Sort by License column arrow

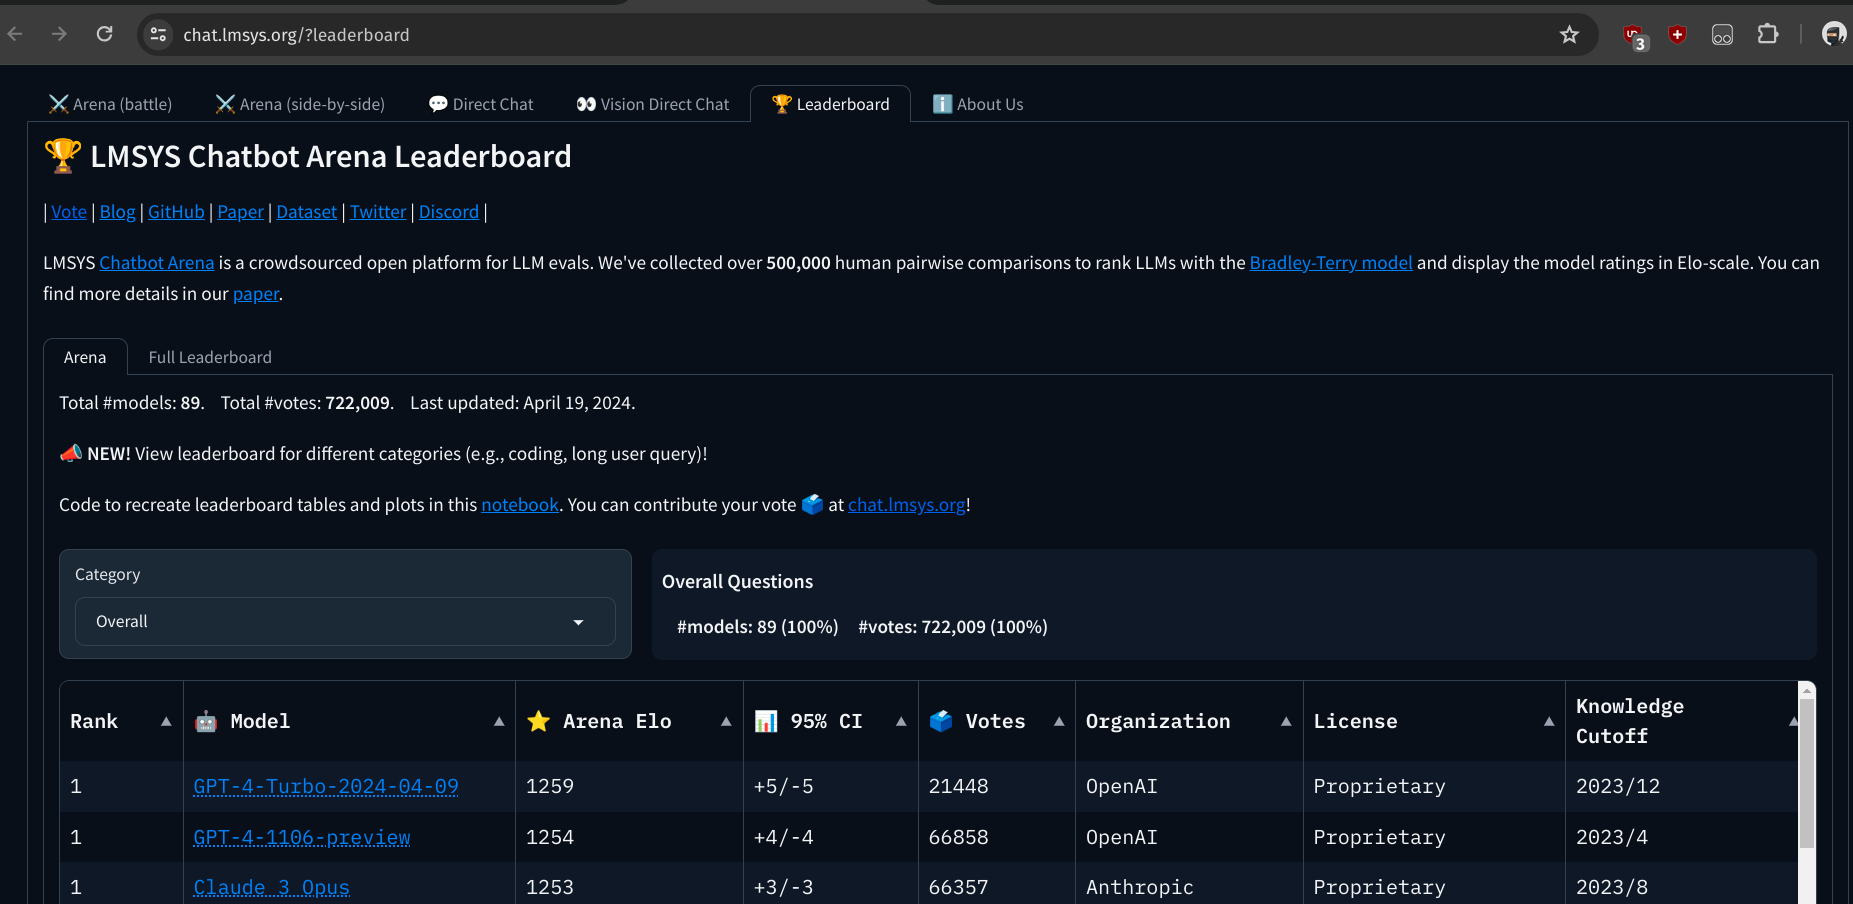[1549, 721]
